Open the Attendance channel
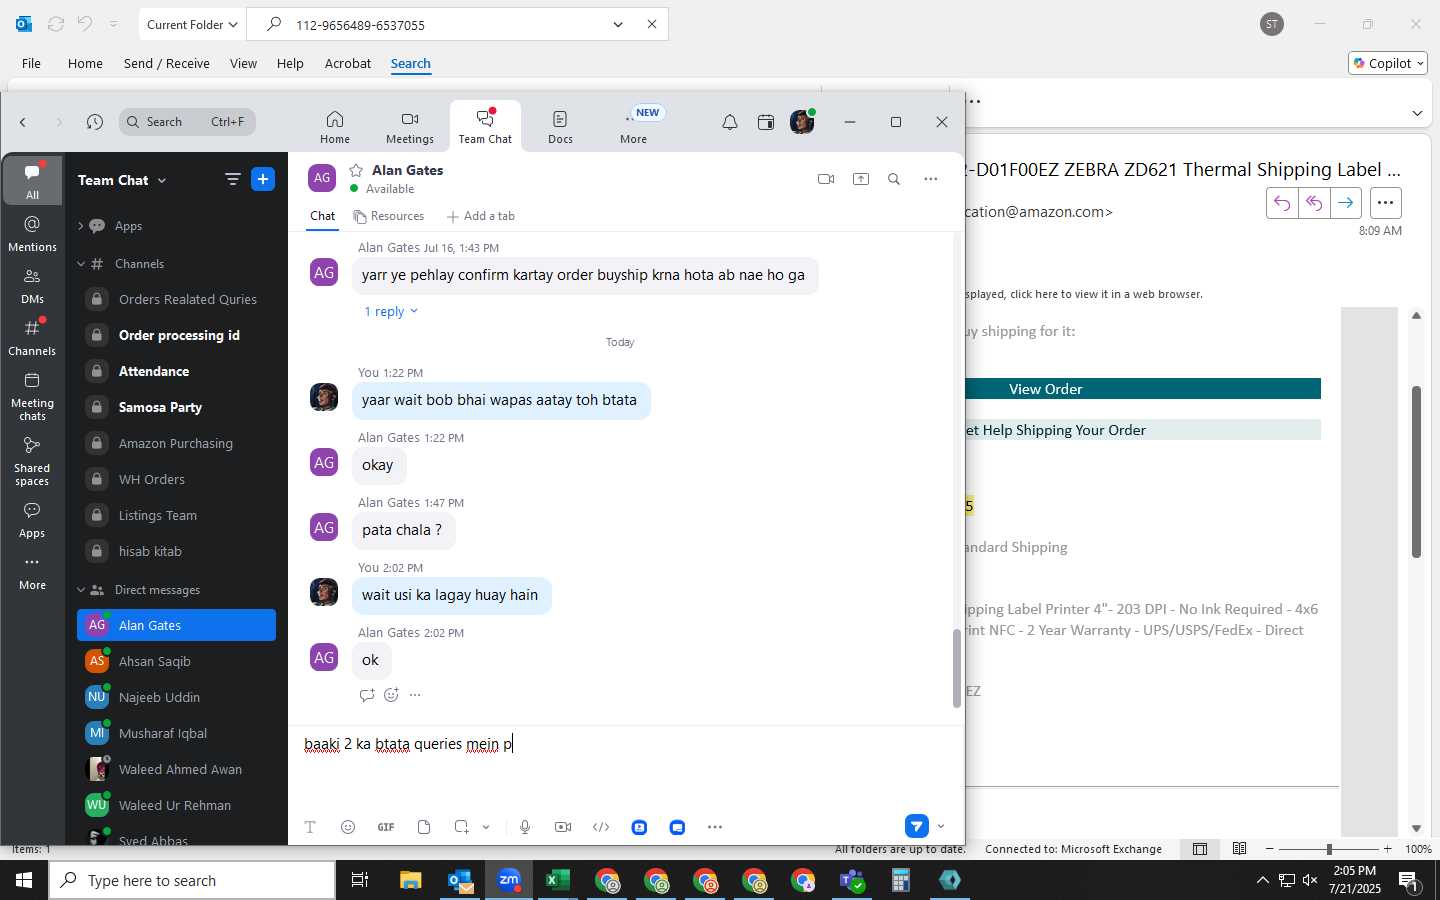1440x900 pixels. point(176,371)
